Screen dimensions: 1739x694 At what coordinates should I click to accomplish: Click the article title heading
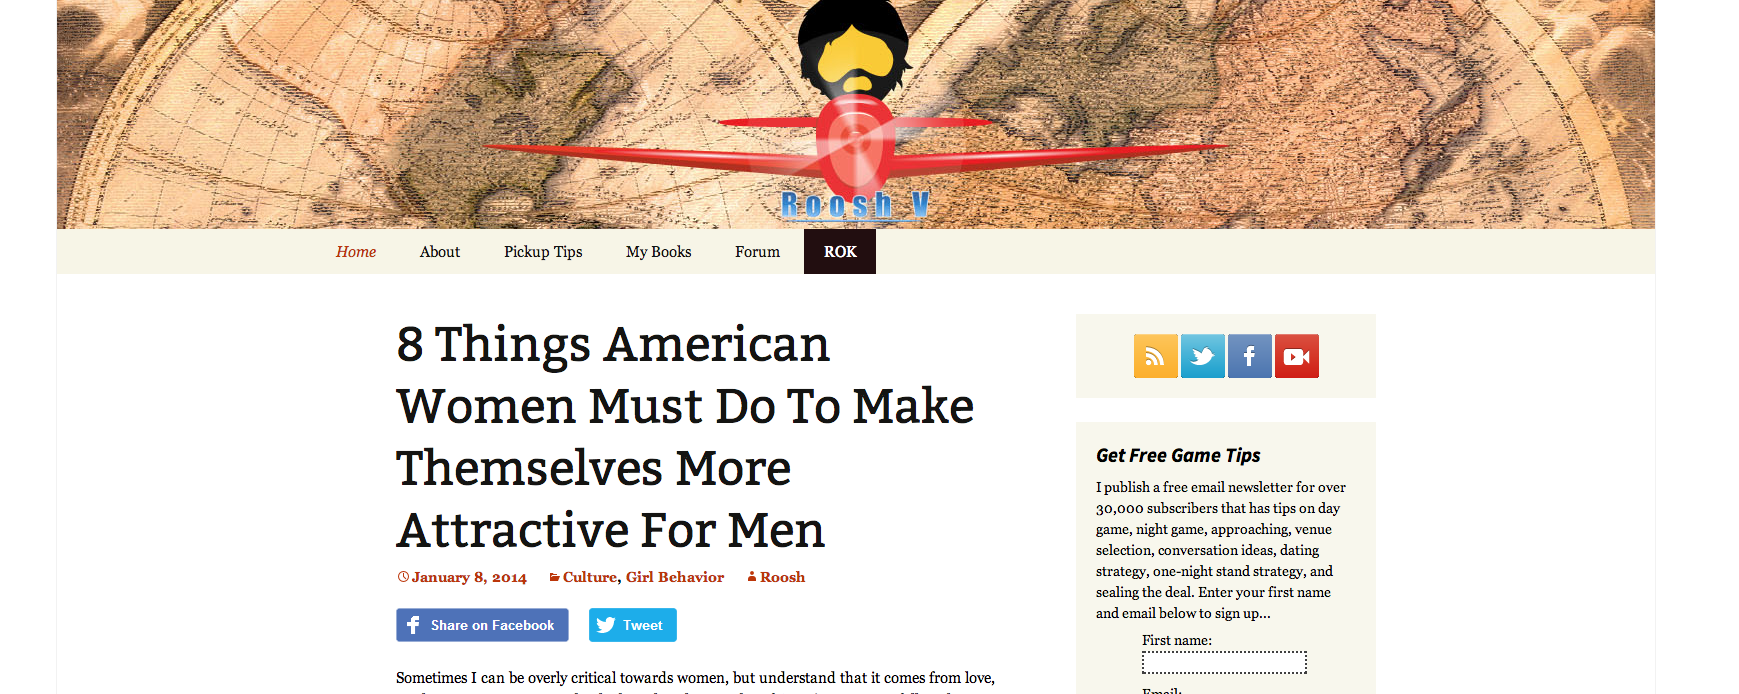point(685,437)
